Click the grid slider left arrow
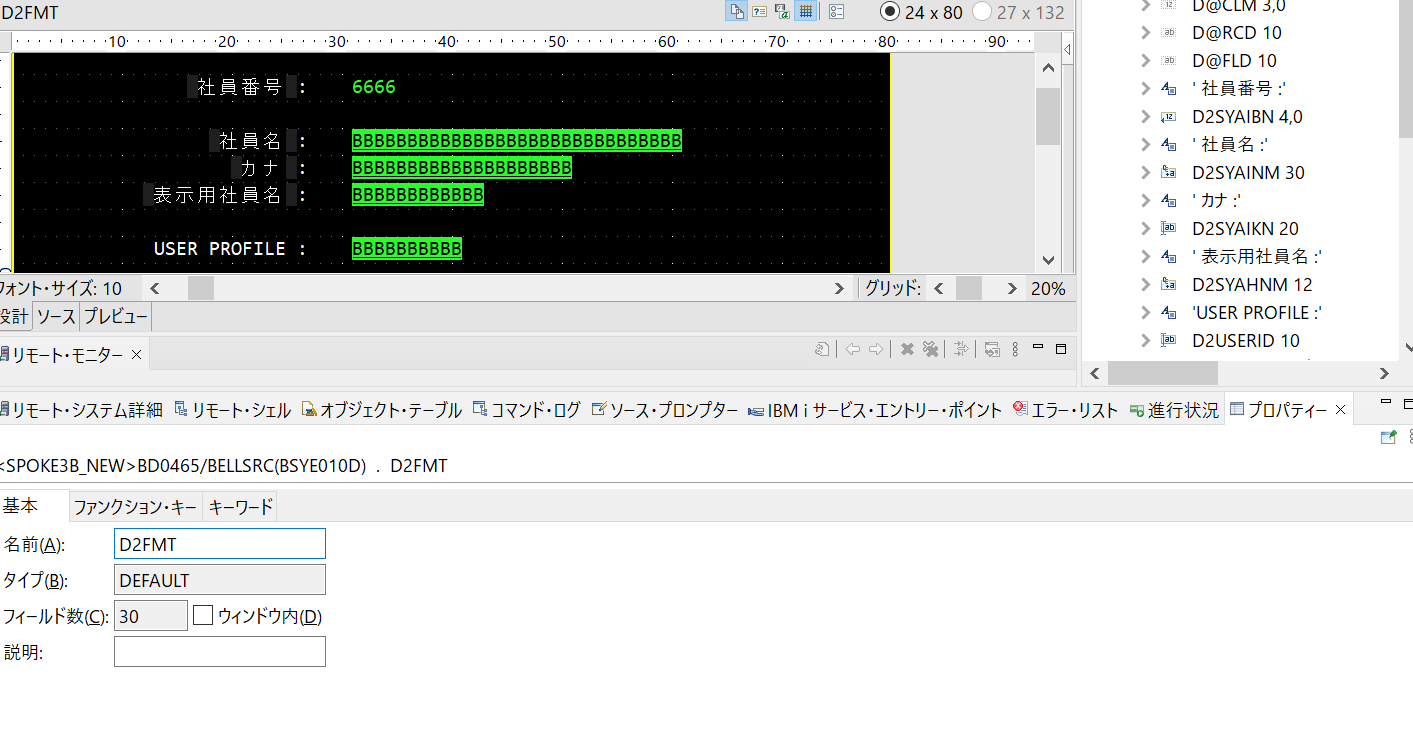Viewport: 1413px width, 749px height. click(x=938, y=288)
